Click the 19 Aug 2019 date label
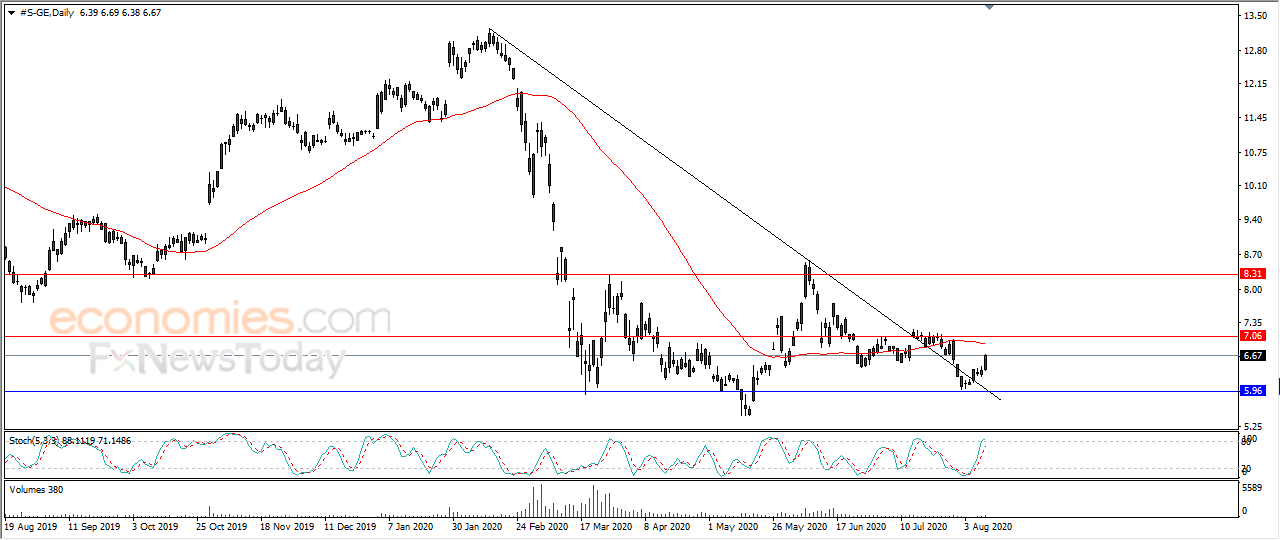Screen dimensions: 1280x540 [x=29, y=525]
